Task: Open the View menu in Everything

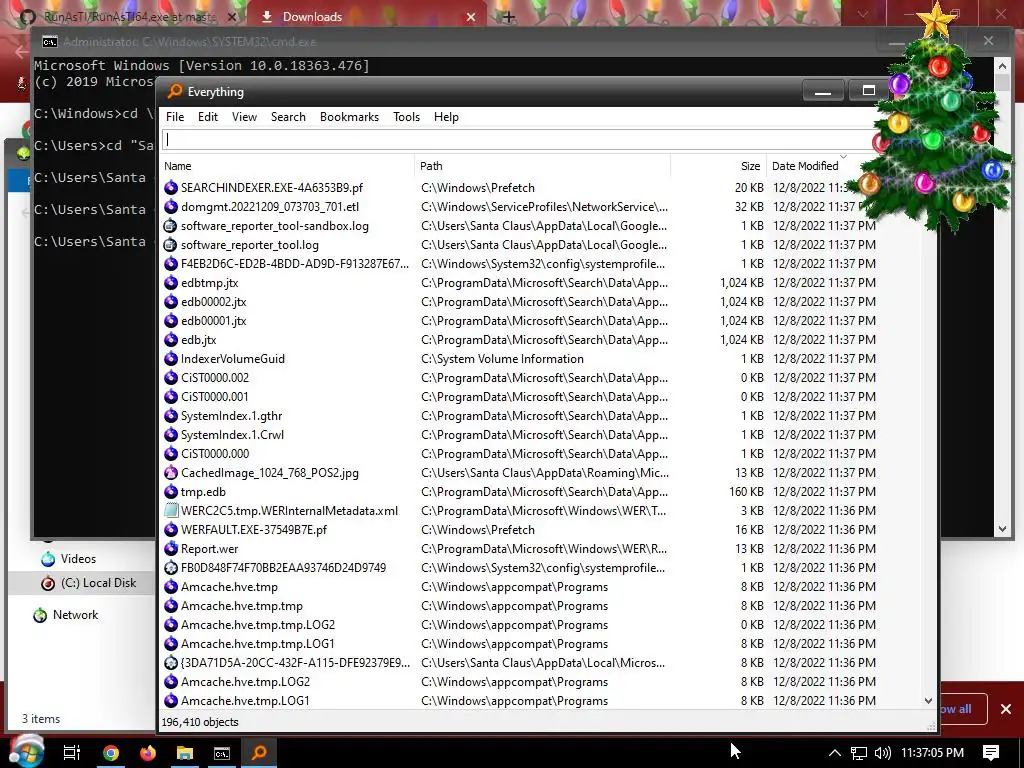Action: (x=244, y=117)
